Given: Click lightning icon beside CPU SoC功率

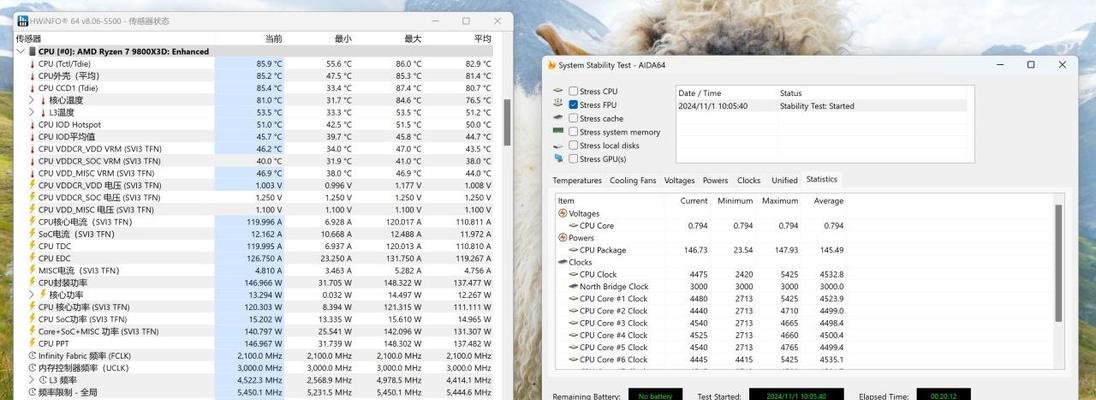Looking at the screenshot, I should tap(32, 319).
